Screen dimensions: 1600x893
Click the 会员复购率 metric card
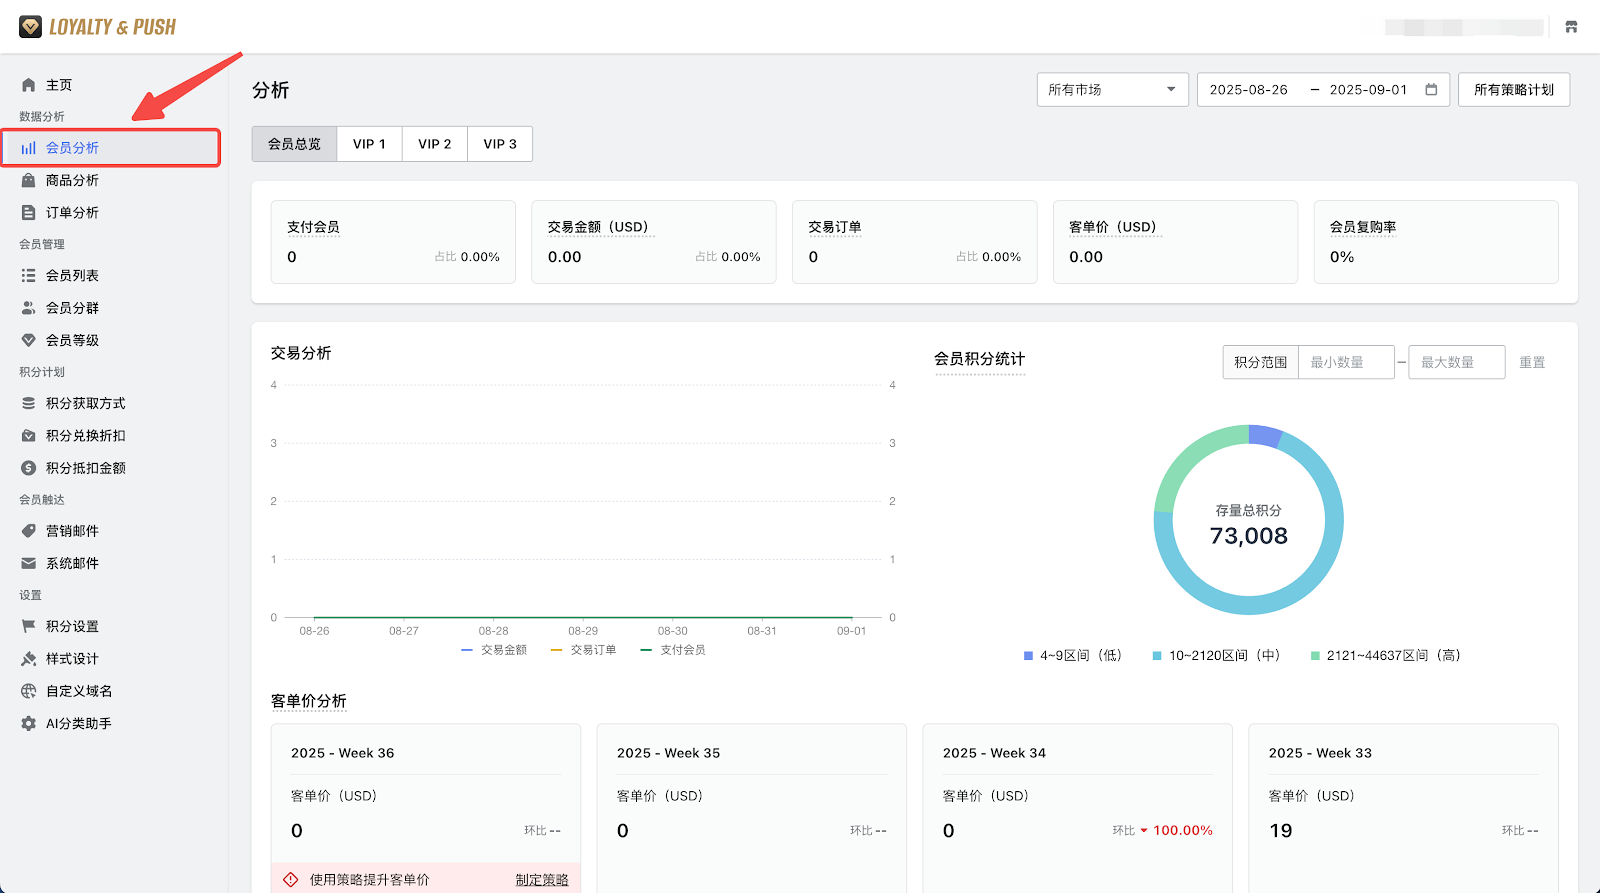point(1436,242)
